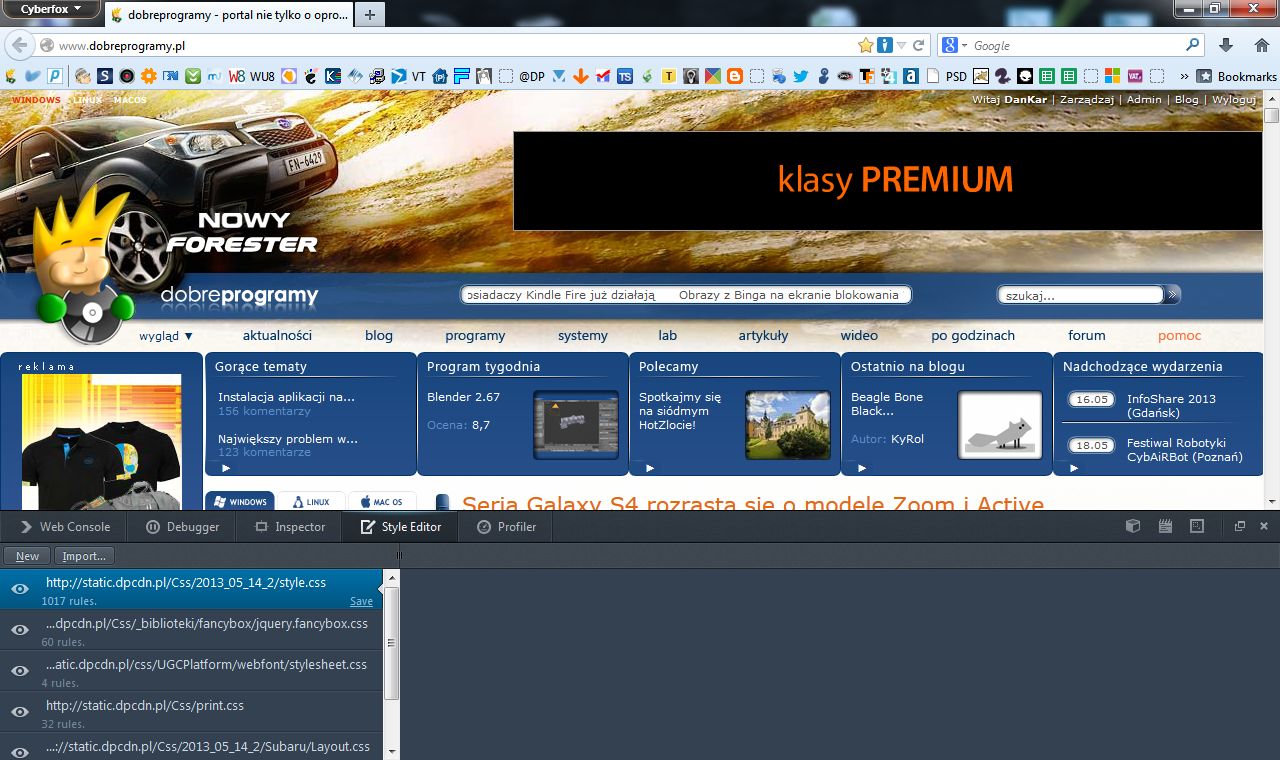
Task: Click the Zarządzaj link
Action: tap(1087, 99)
